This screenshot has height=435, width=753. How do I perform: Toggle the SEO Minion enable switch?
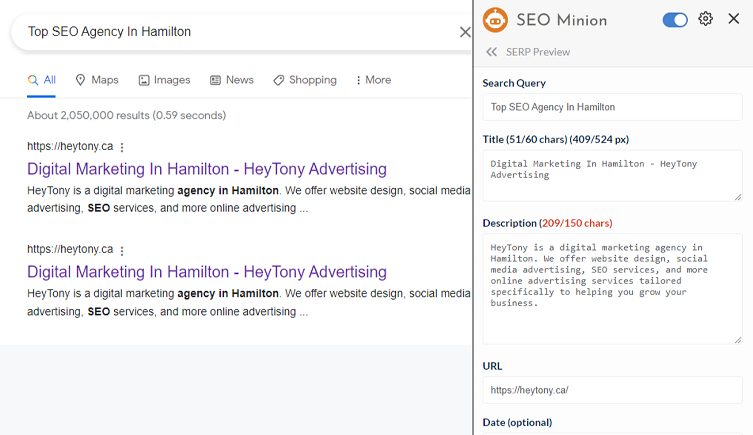coord(675,20)
